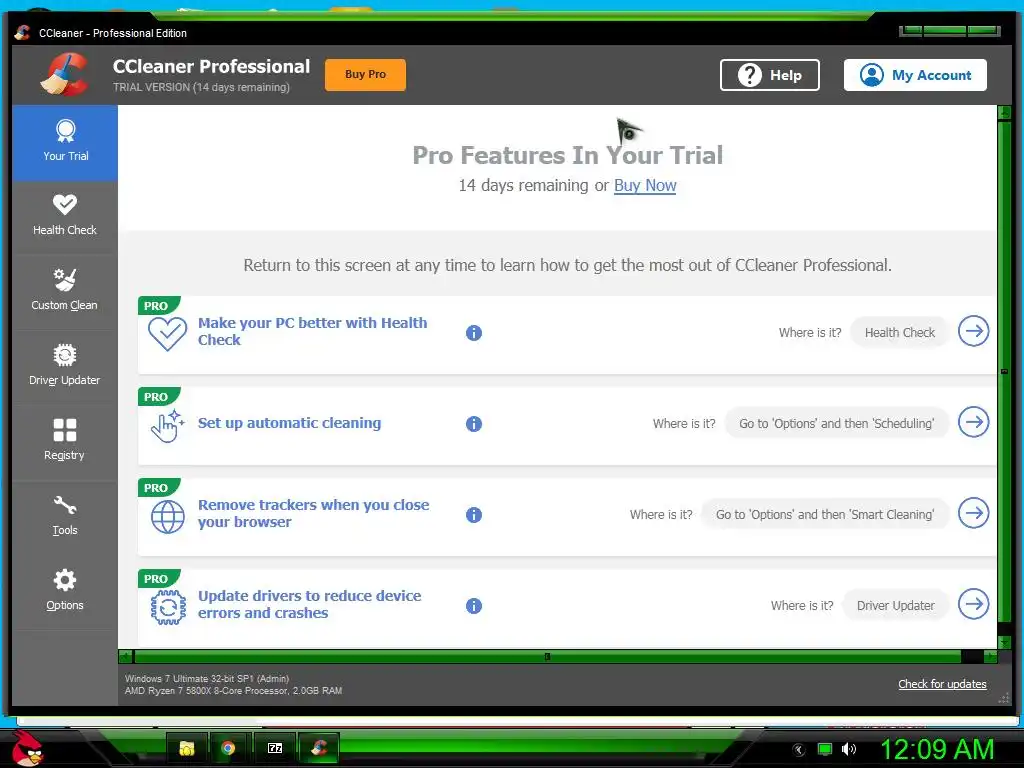Click arrow to go to Smart Cleaning

pos(973,513)
